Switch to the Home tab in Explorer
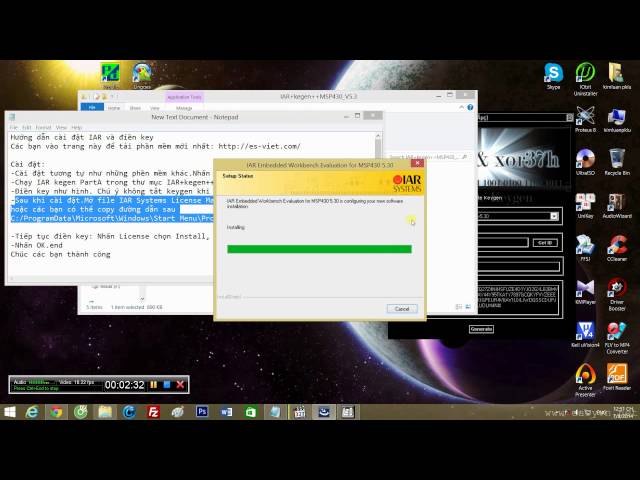 tap(114, 108)
